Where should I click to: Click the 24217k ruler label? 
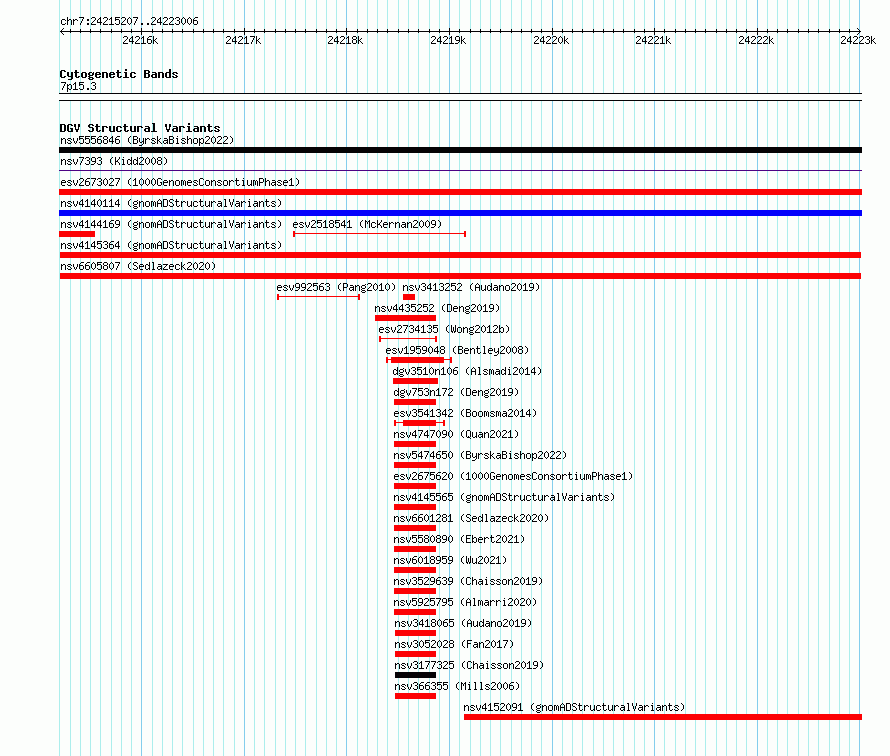pos(243,40)
